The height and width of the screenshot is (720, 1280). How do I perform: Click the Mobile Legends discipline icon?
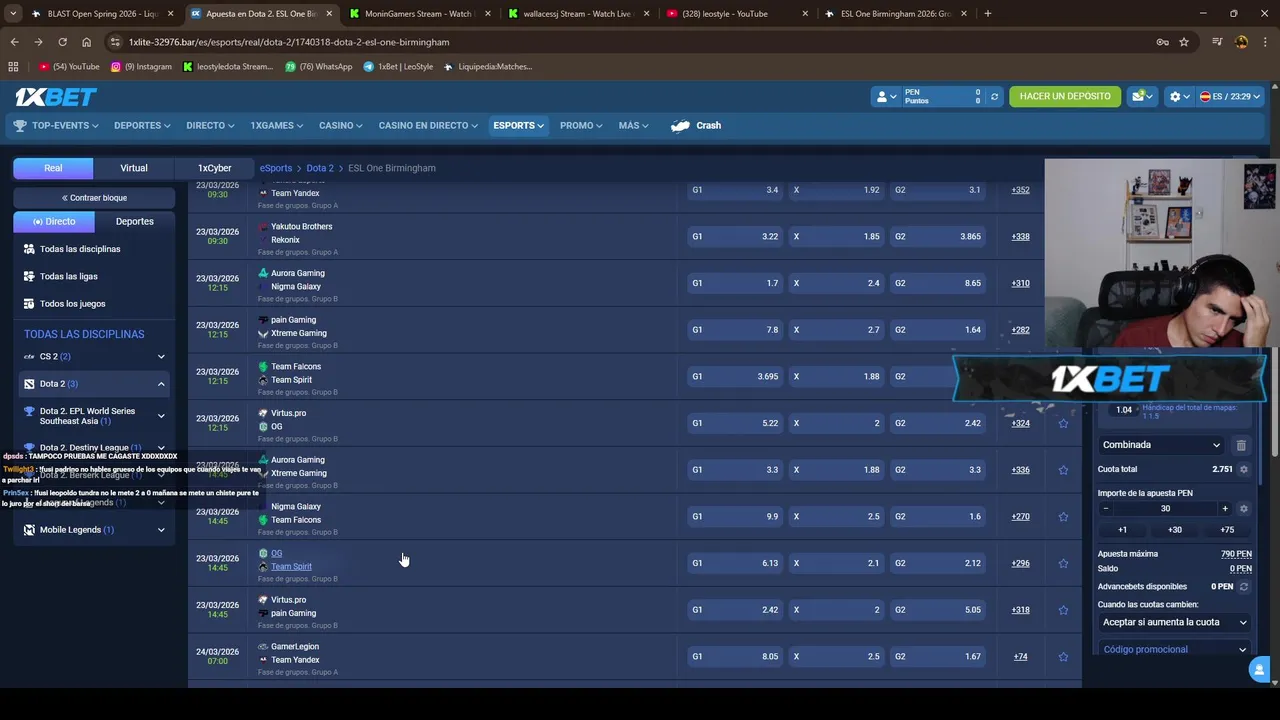(29, 530)
